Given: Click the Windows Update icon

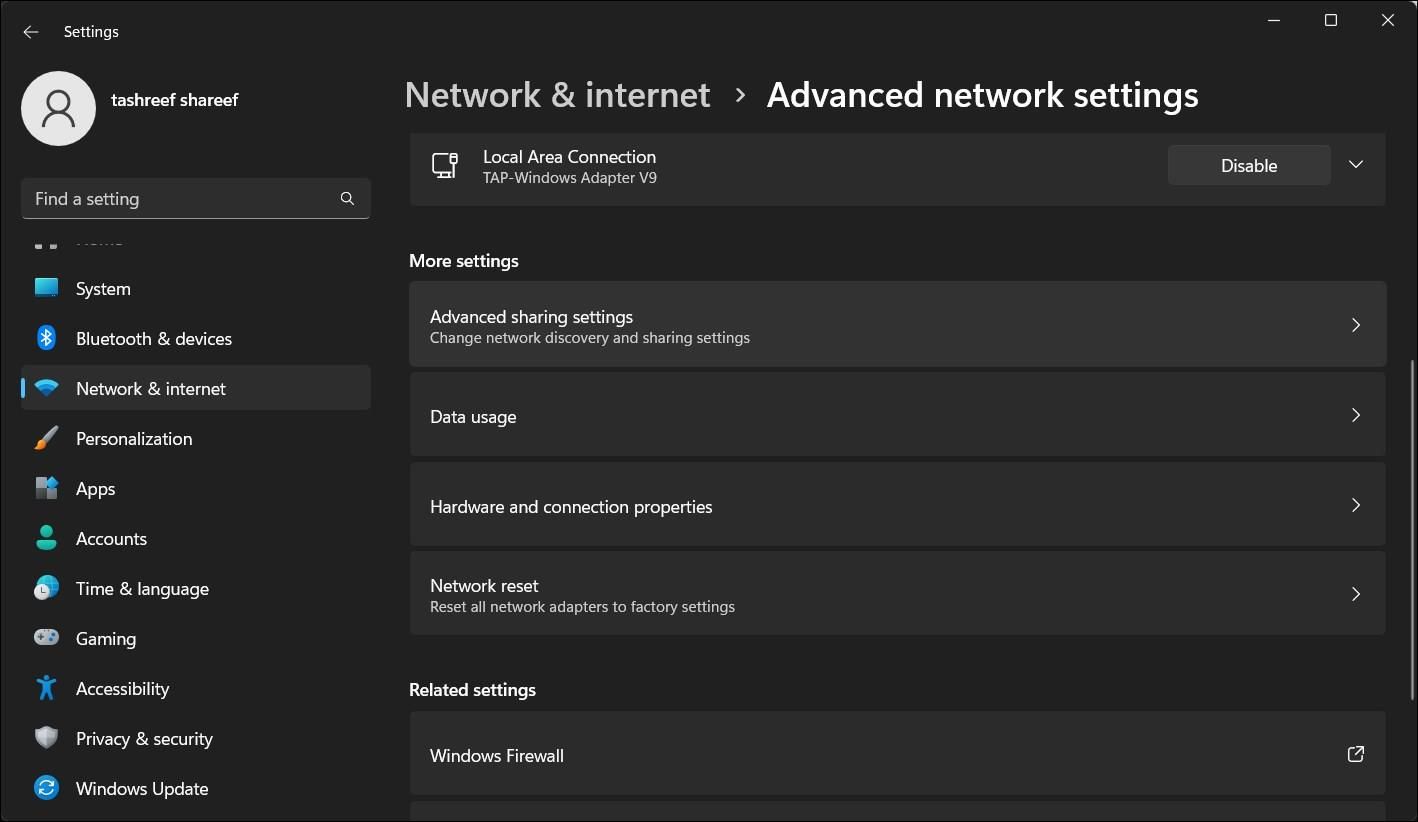Looking at the screenshot, I should click(x=46, y=788).
